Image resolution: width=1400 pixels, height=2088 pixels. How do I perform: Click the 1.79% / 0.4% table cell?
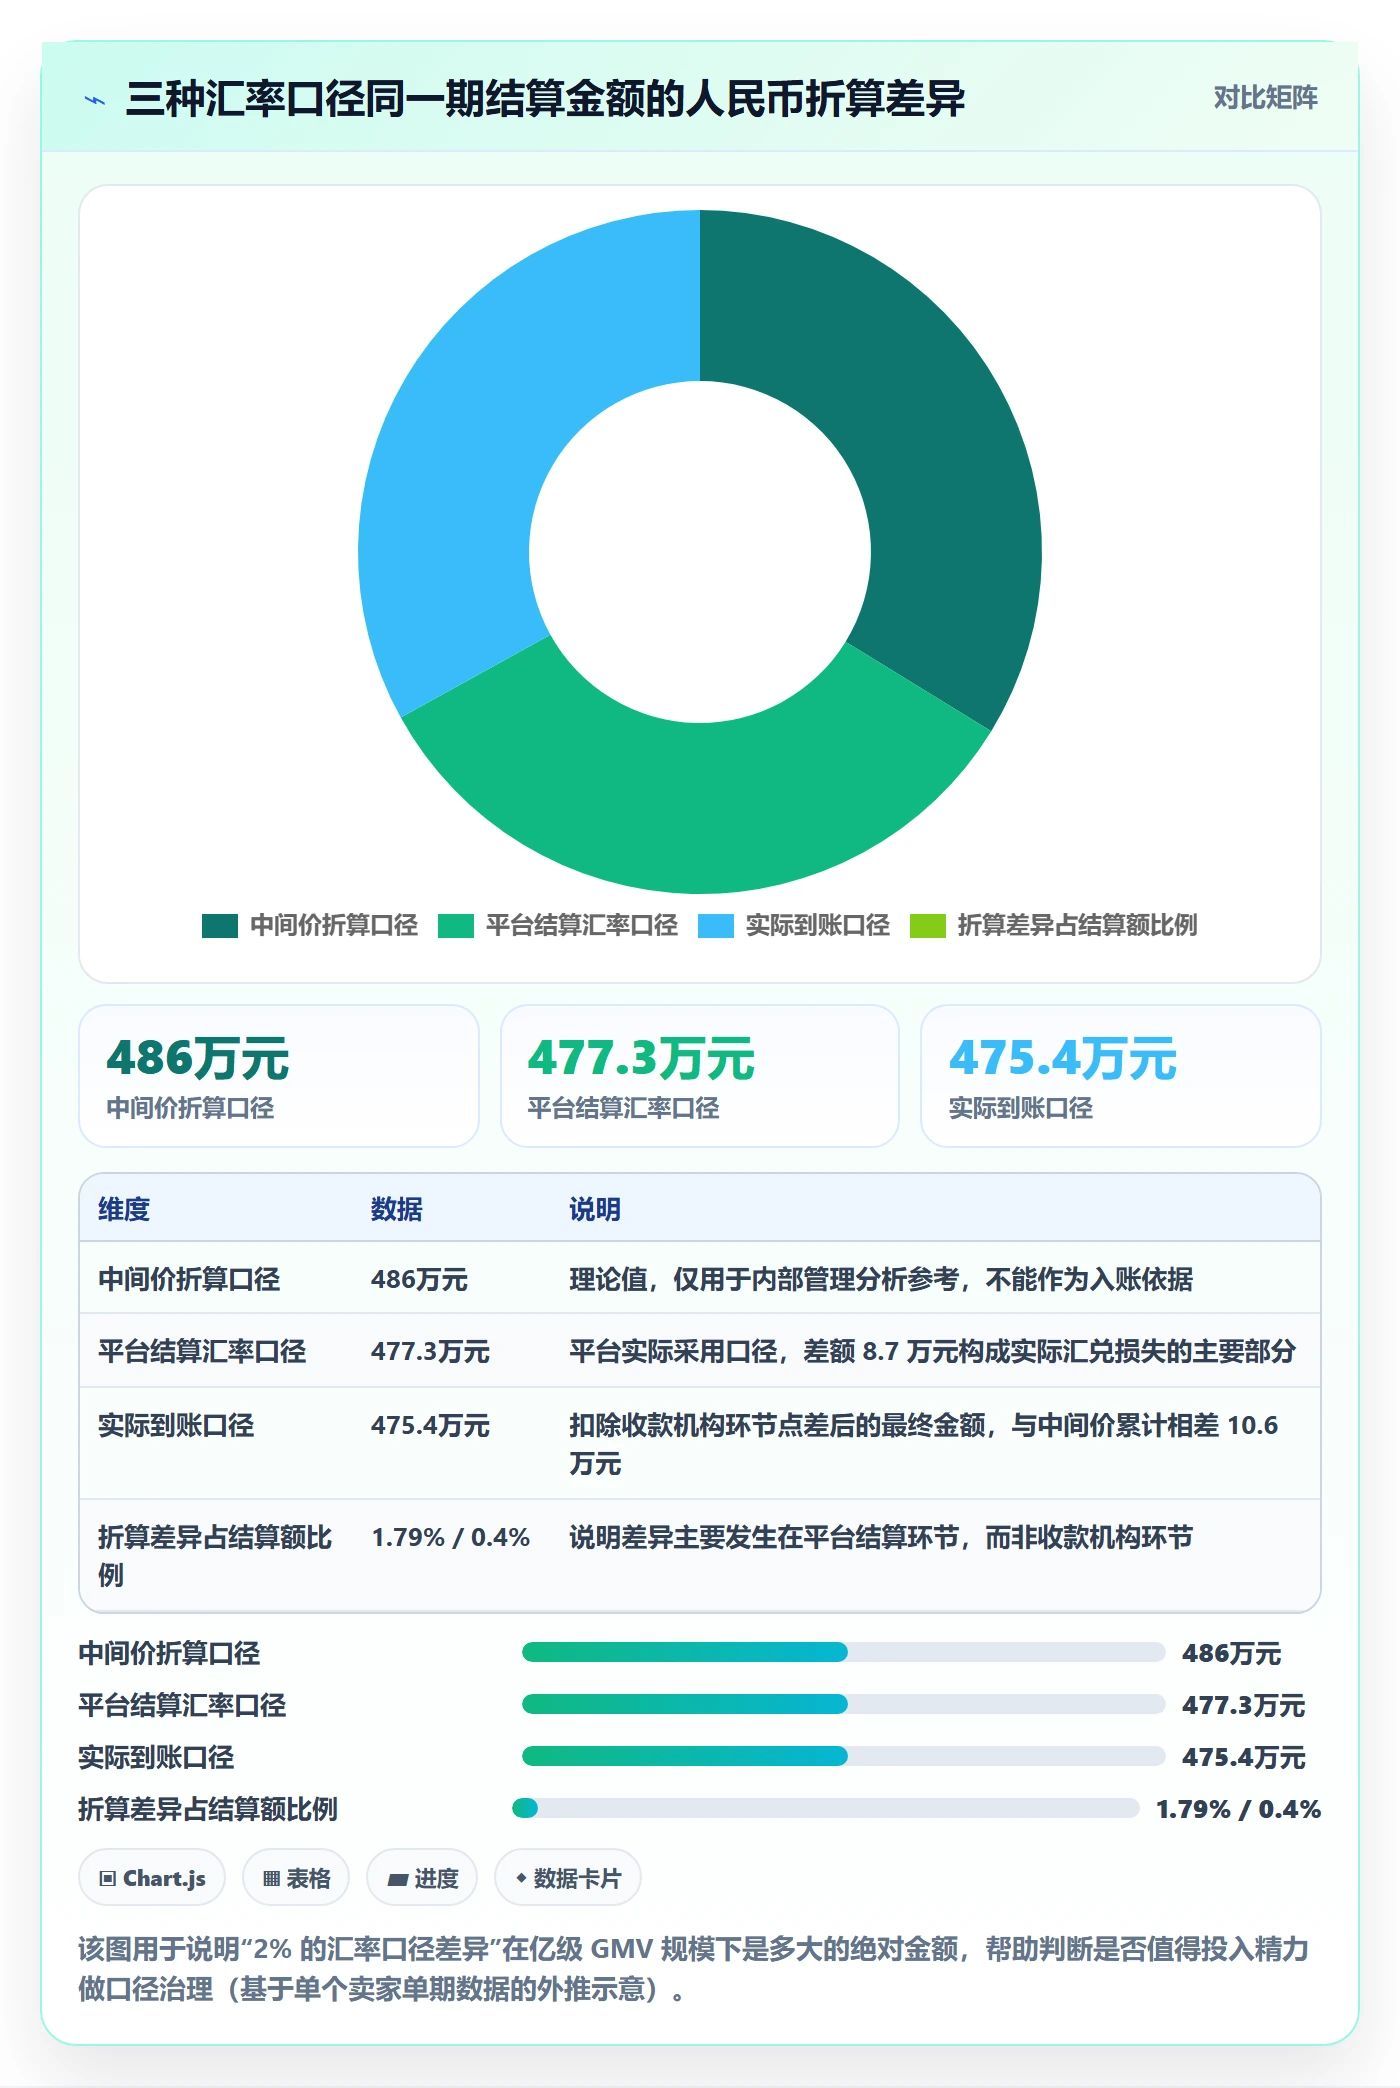451,1537
